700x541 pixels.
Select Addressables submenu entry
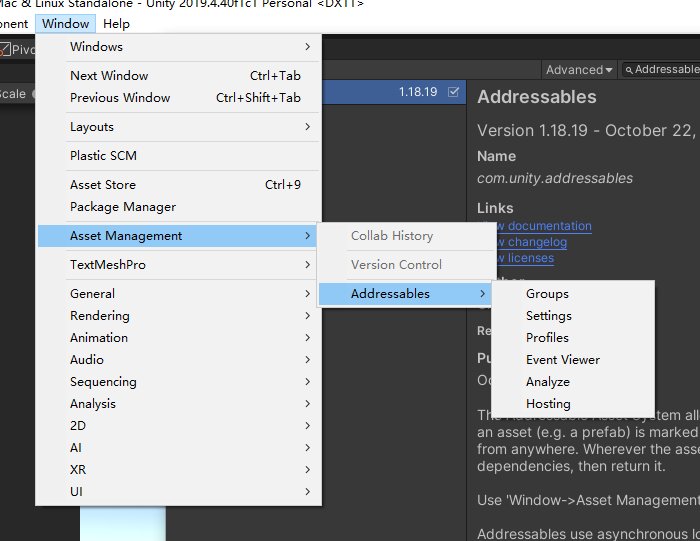pos(406,294)
